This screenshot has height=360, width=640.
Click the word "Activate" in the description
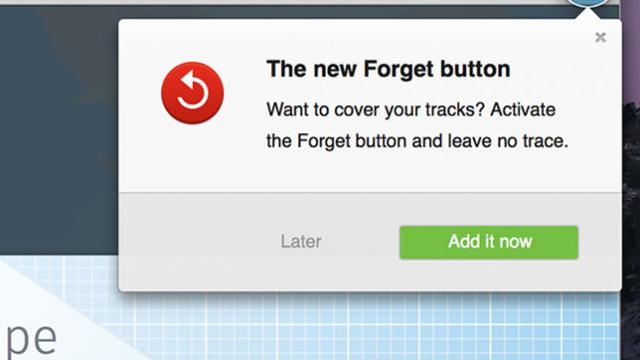tap(523, 109)
